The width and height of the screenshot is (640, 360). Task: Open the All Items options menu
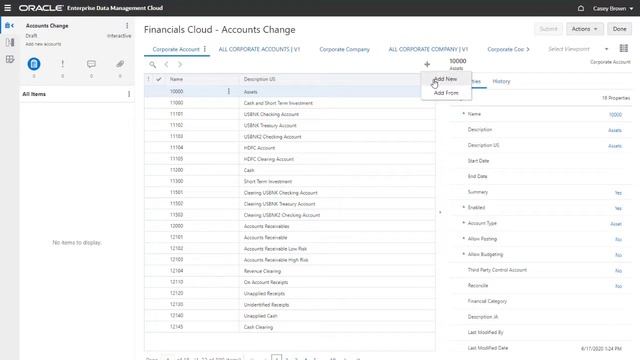(129, 94)
